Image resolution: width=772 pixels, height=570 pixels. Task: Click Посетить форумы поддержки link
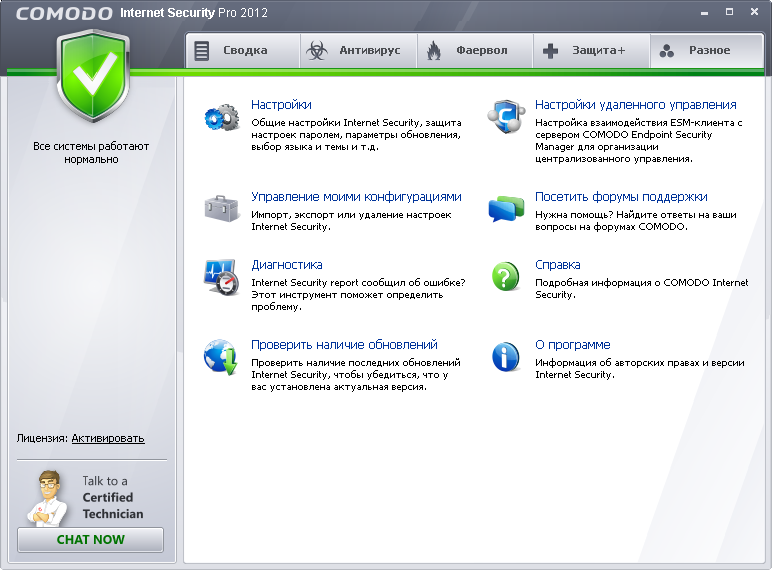tap(621, 197)
